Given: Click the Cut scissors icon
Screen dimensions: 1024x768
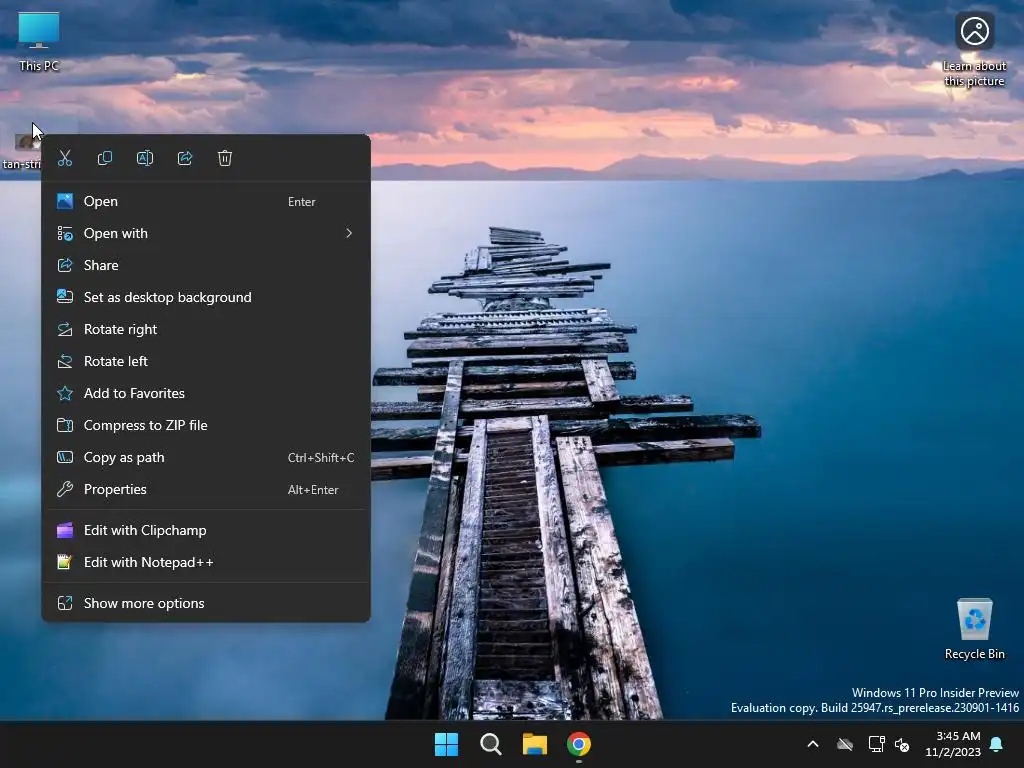Looking at the screenshot, I should 65,158.
